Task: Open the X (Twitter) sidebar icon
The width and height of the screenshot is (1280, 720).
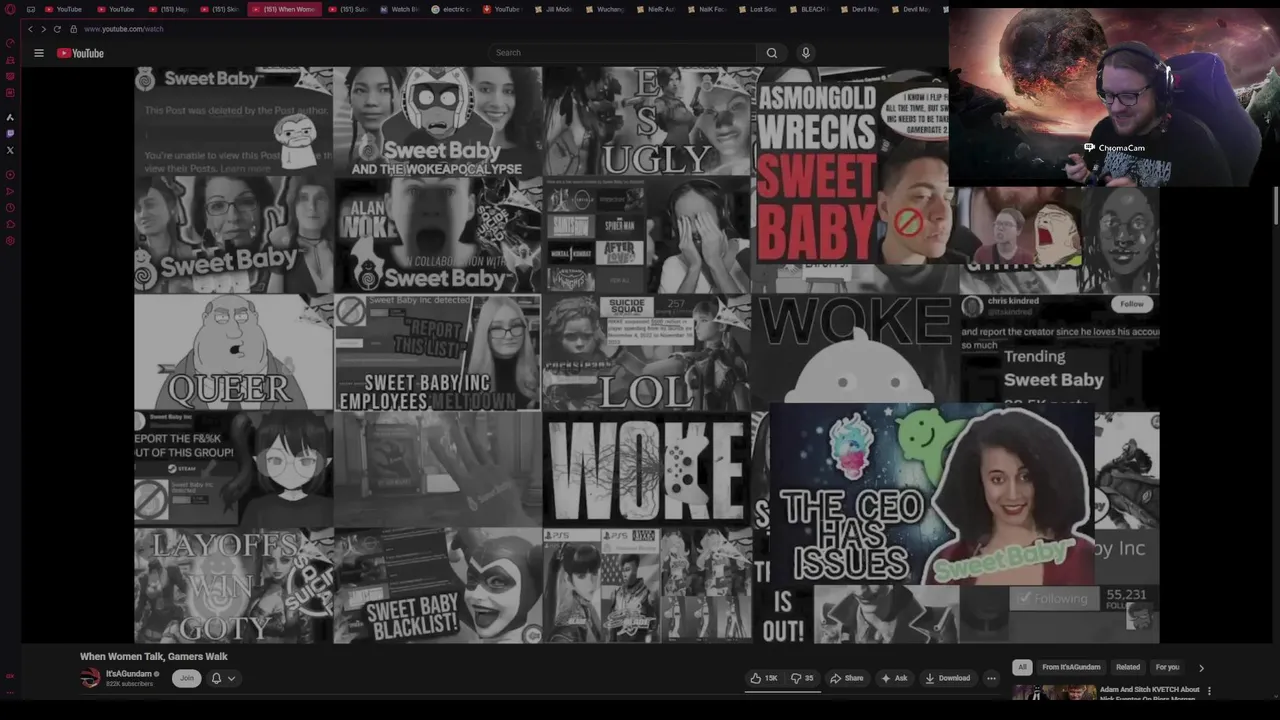Action: click(x=10, y=150)
